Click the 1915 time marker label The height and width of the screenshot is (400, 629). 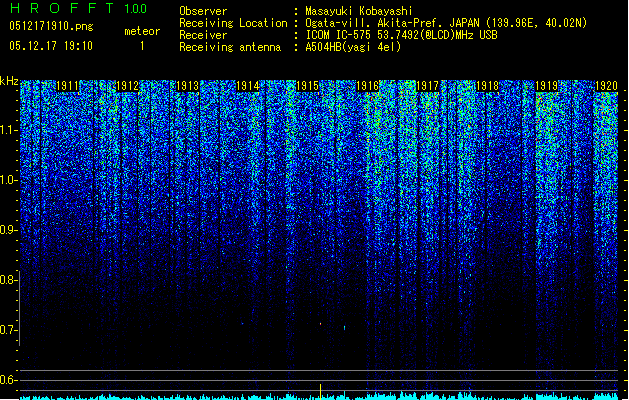click(307, 86)
